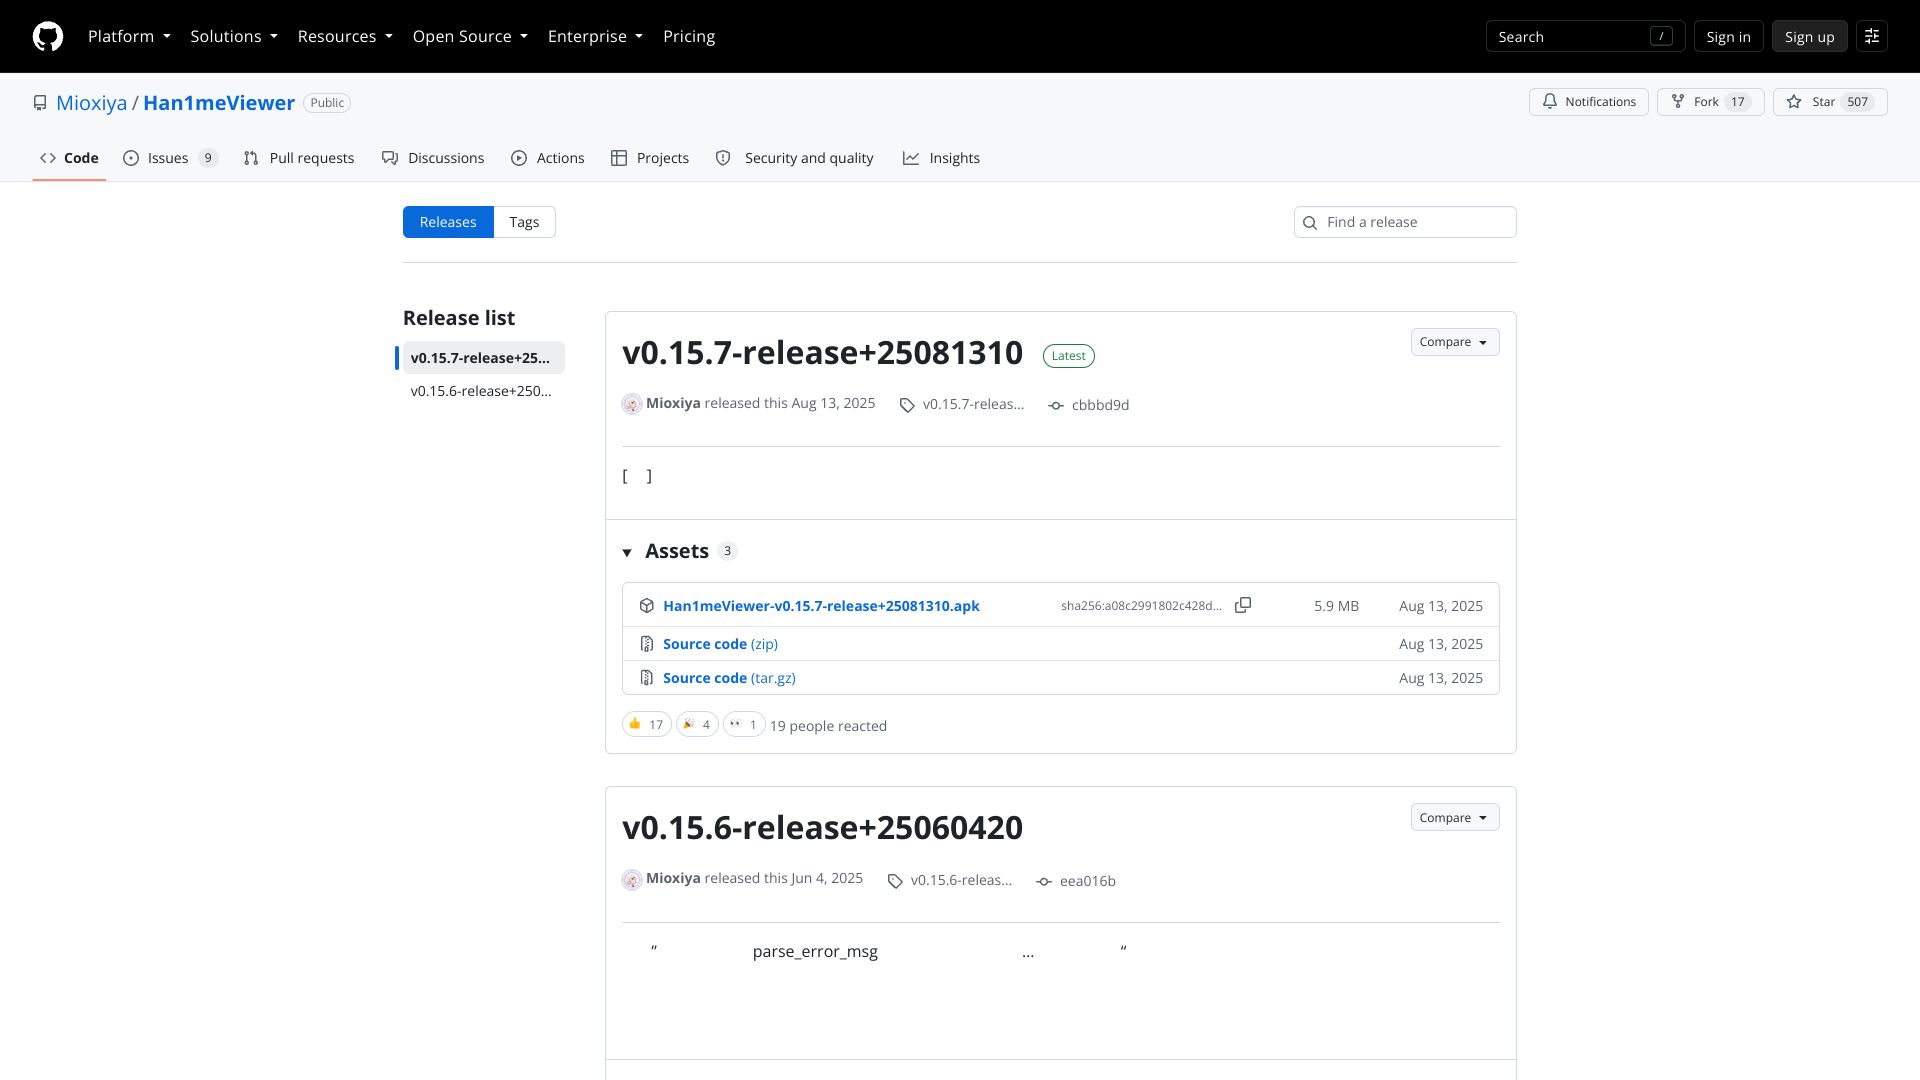Select the Releases tab button
1920x1080 pixels.
448,222
